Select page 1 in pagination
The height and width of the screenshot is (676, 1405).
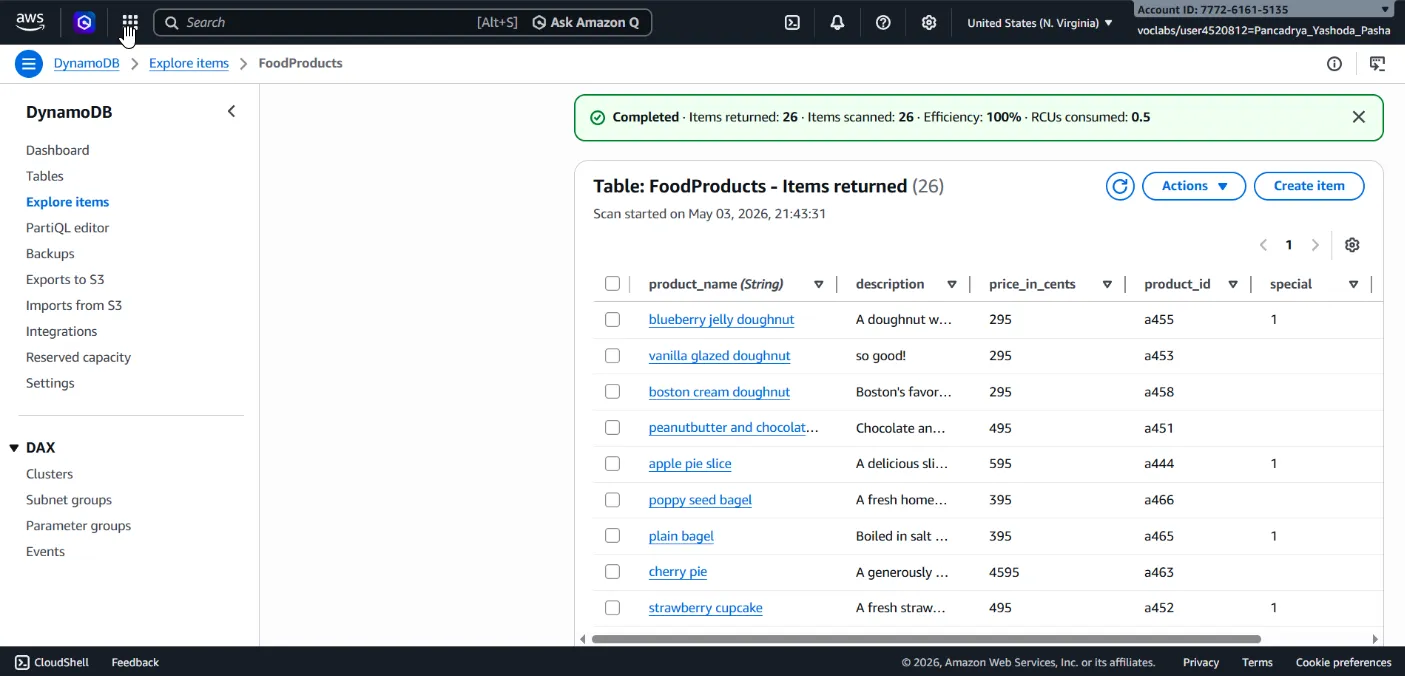point(1289,245)
